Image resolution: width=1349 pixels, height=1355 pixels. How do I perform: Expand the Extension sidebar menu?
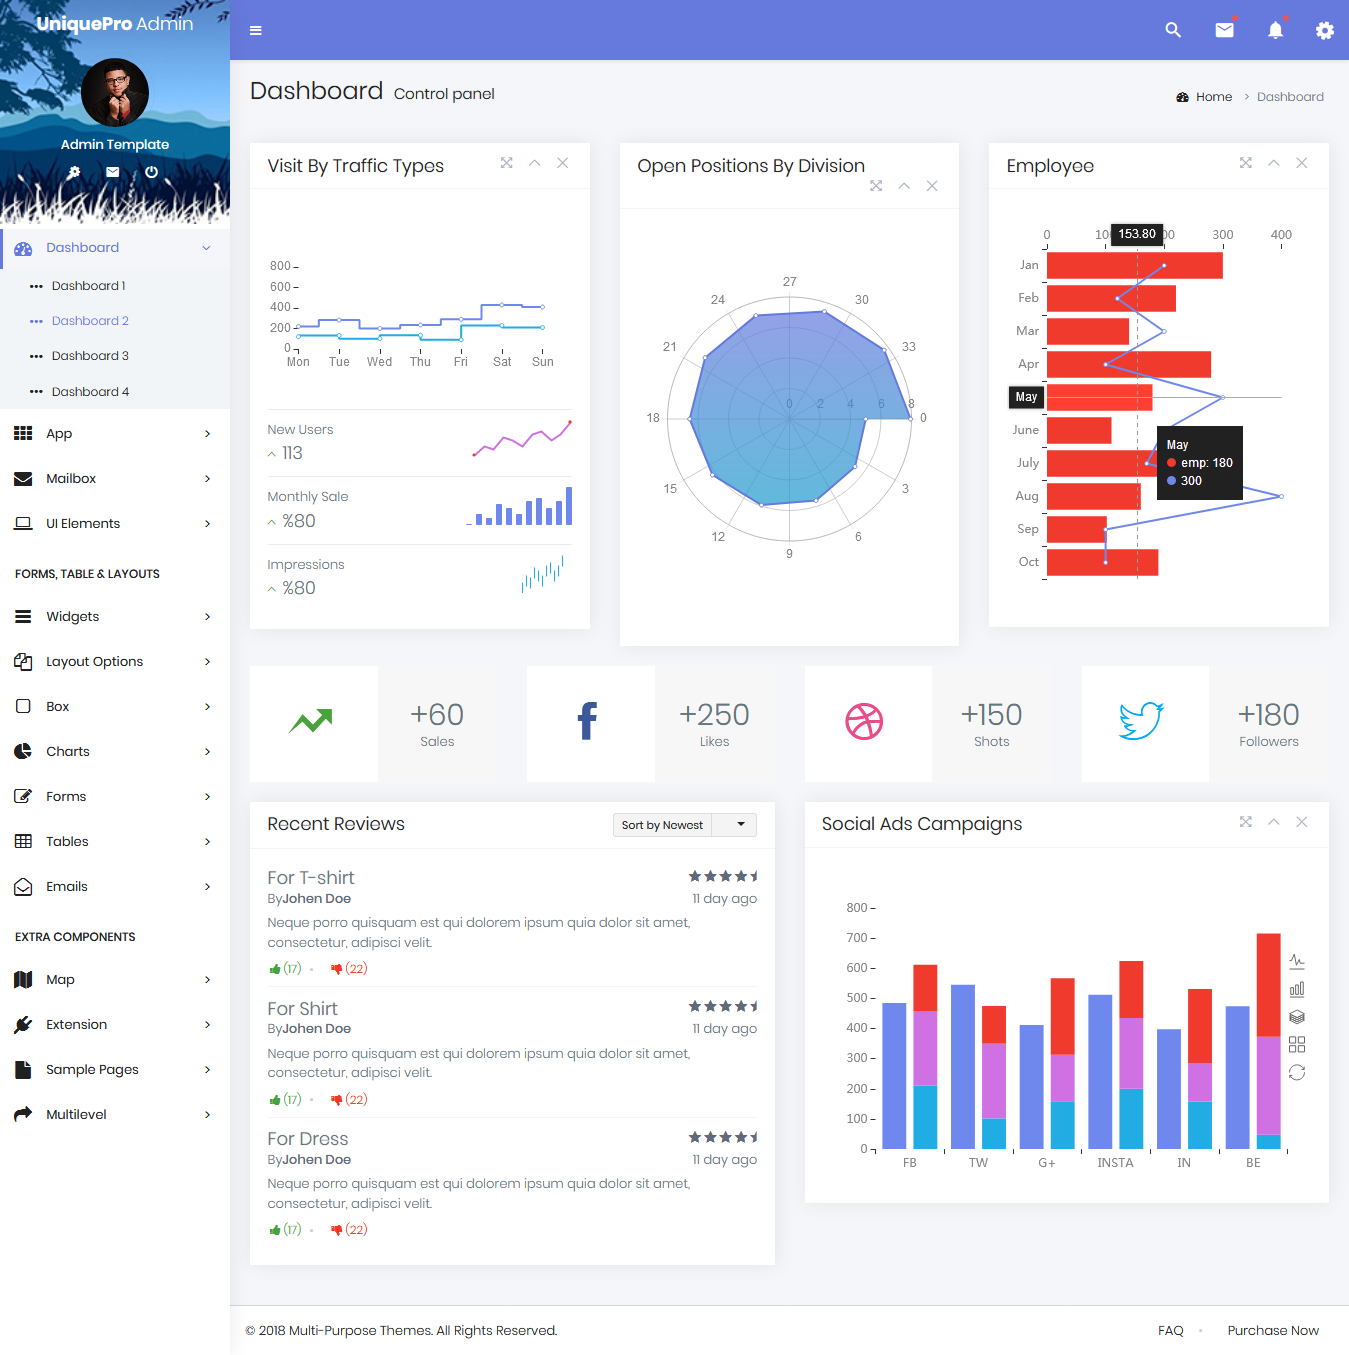tap(115, 1025)
